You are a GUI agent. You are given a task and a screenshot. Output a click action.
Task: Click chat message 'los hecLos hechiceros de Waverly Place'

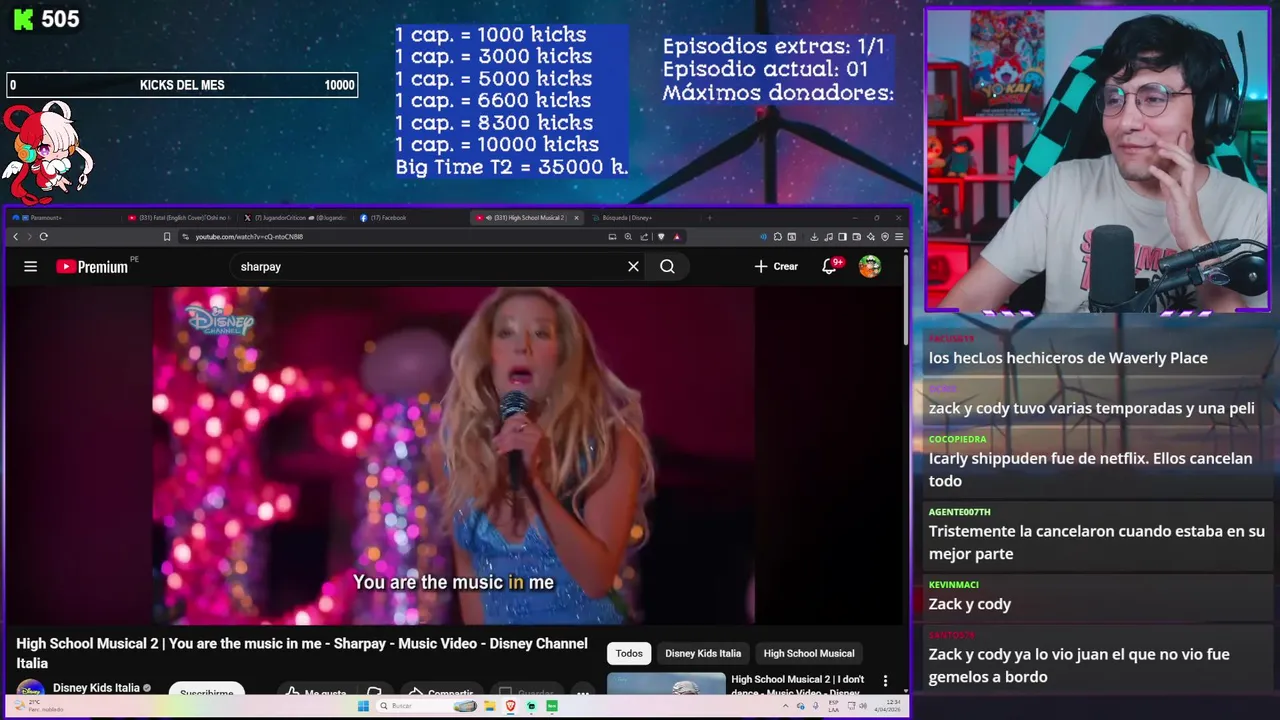[x=1068, y=358]
